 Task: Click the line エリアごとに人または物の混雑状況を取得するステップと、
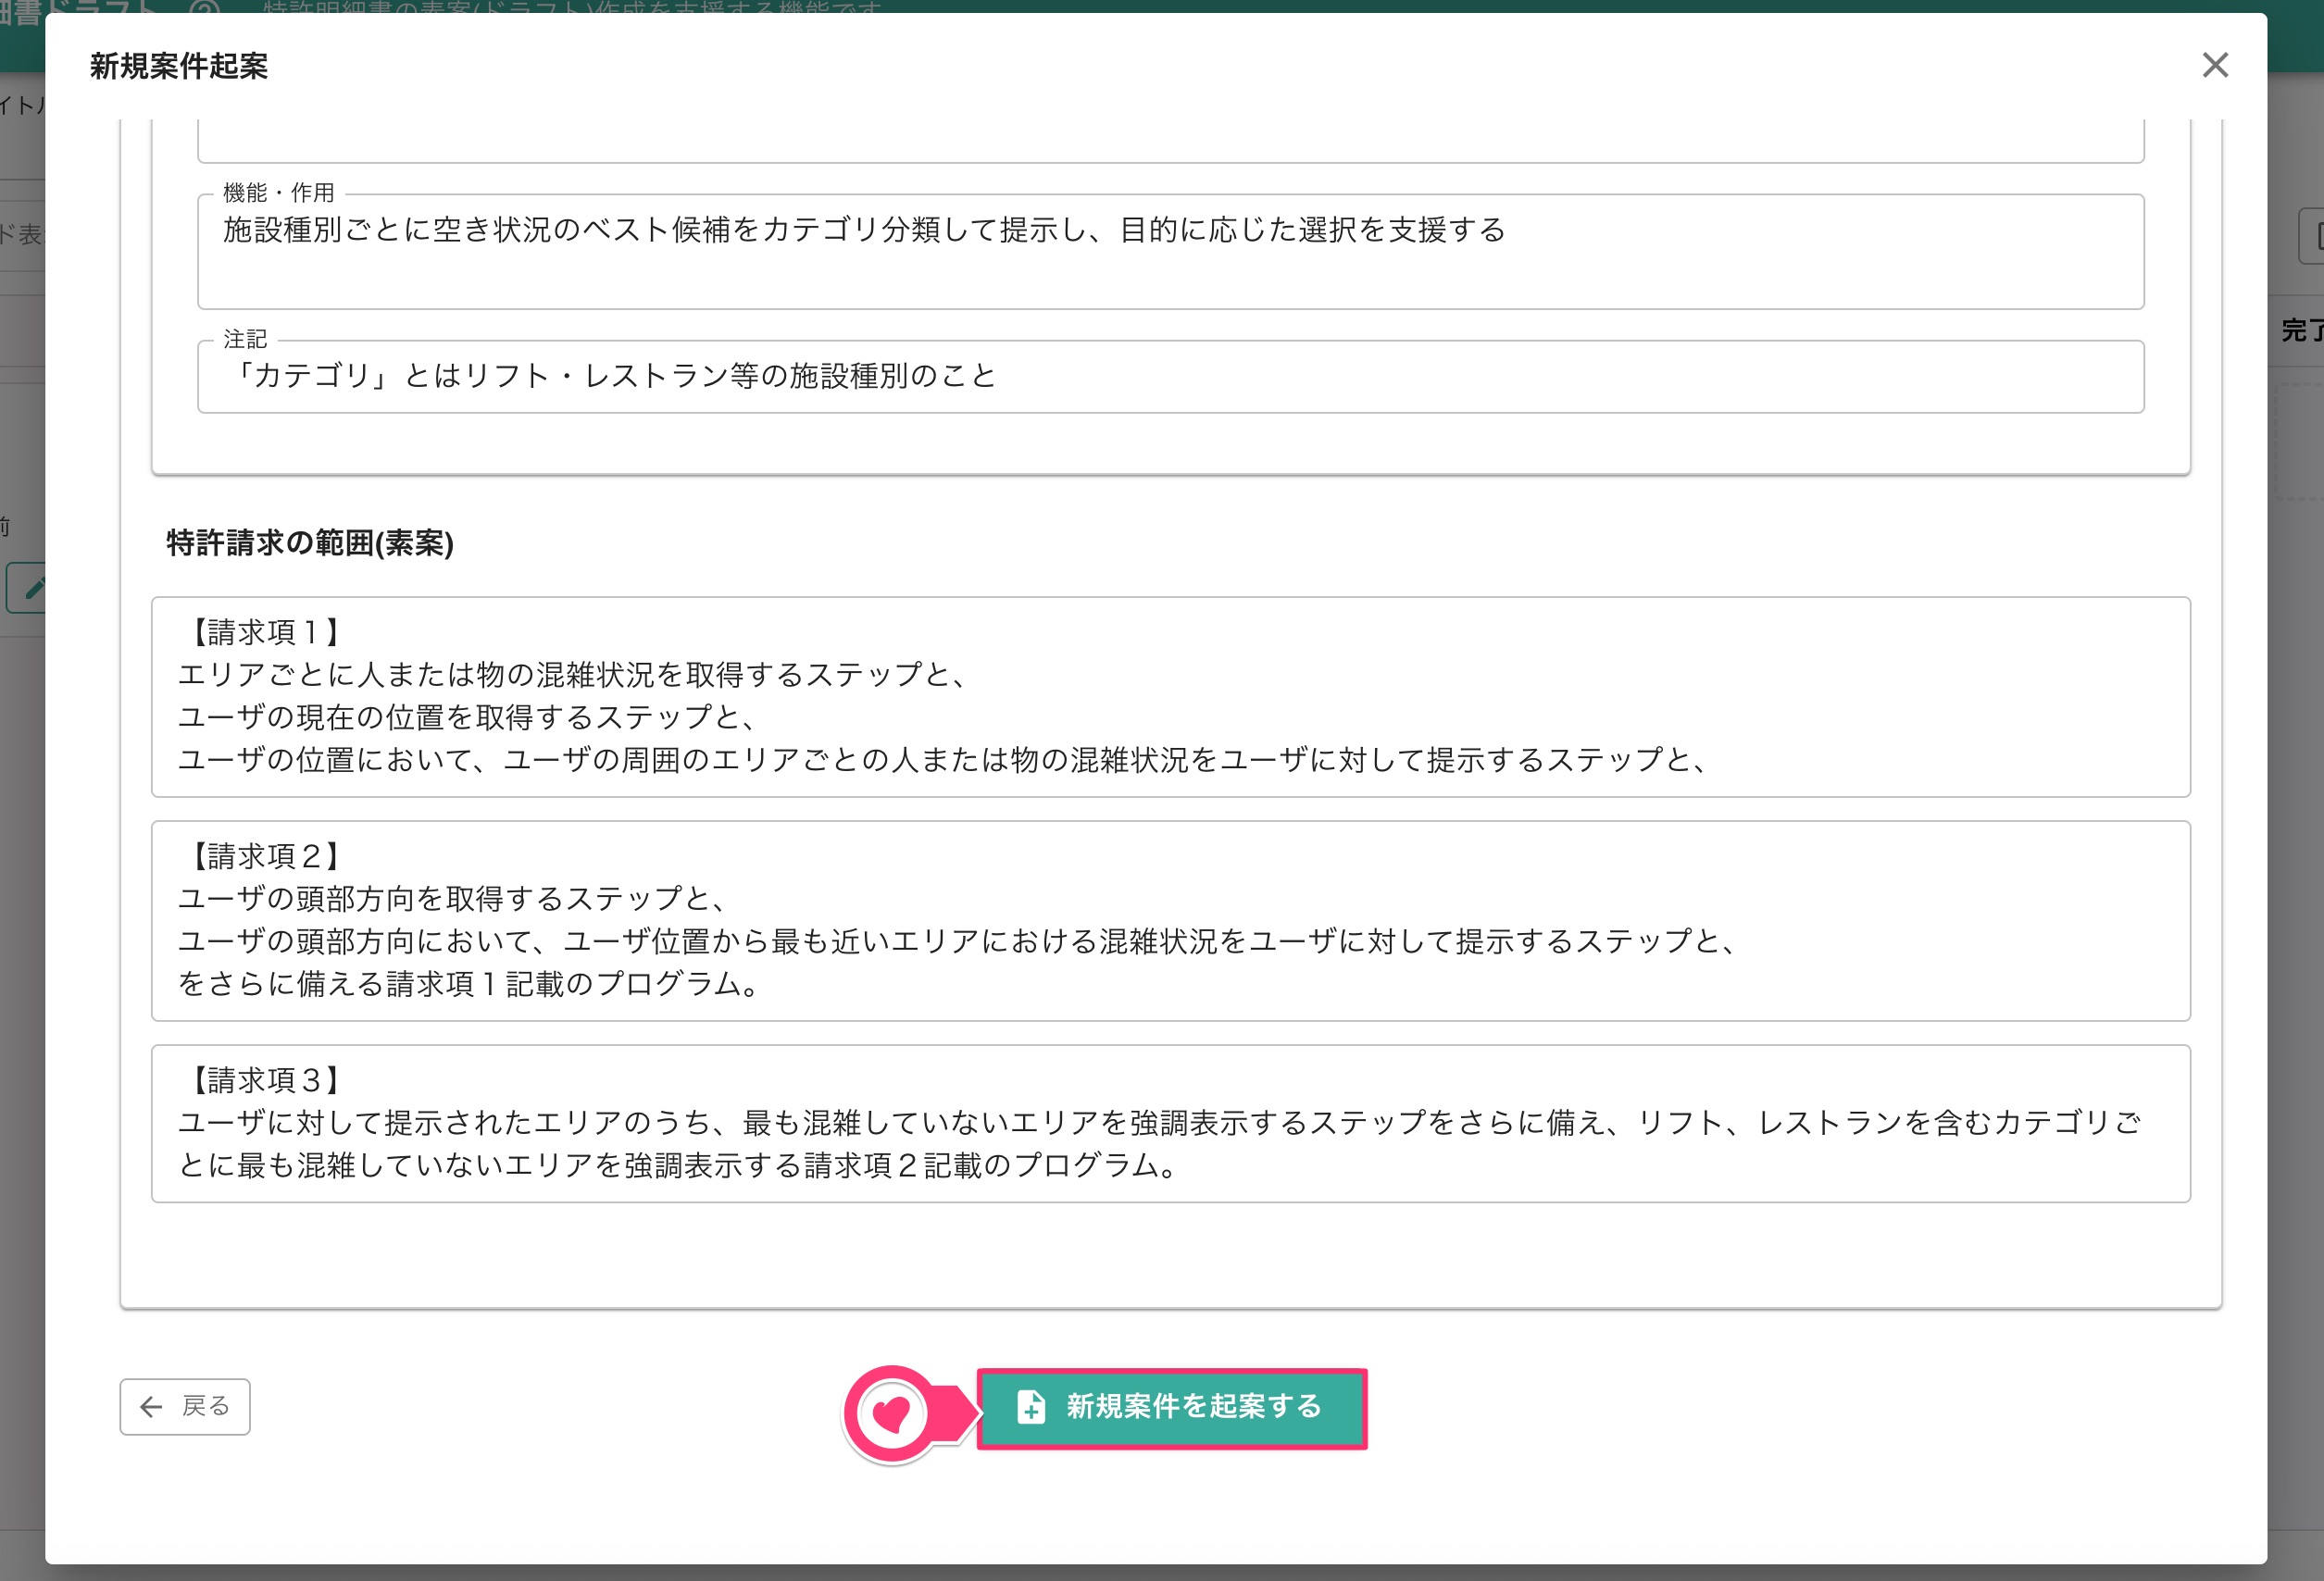click(574, 675)
